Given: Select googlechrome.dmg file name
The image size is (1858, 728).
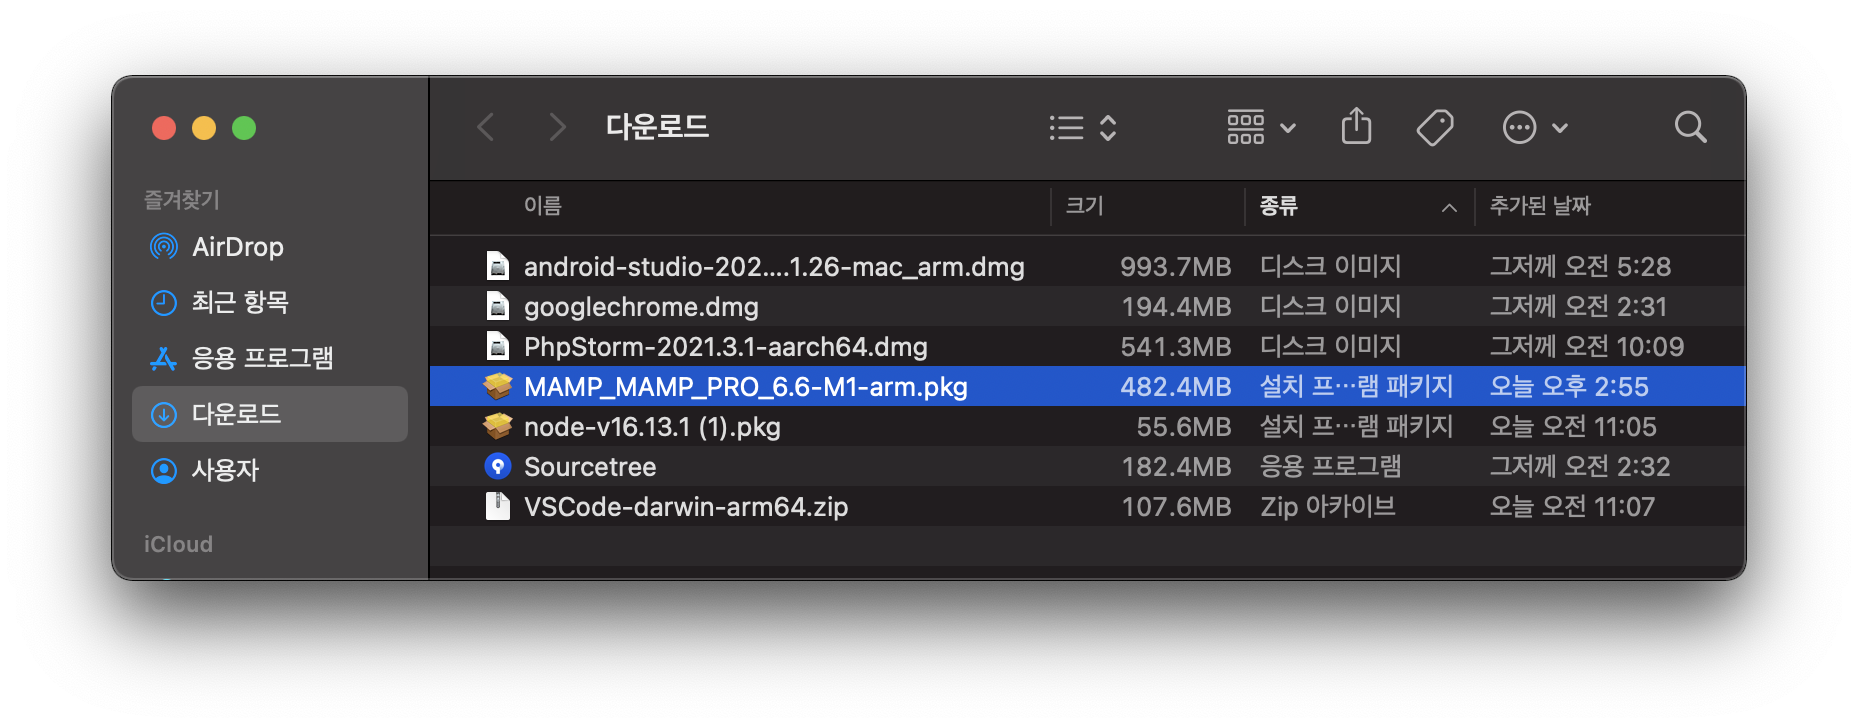Looking at the screenshot, I should point(641,306).
